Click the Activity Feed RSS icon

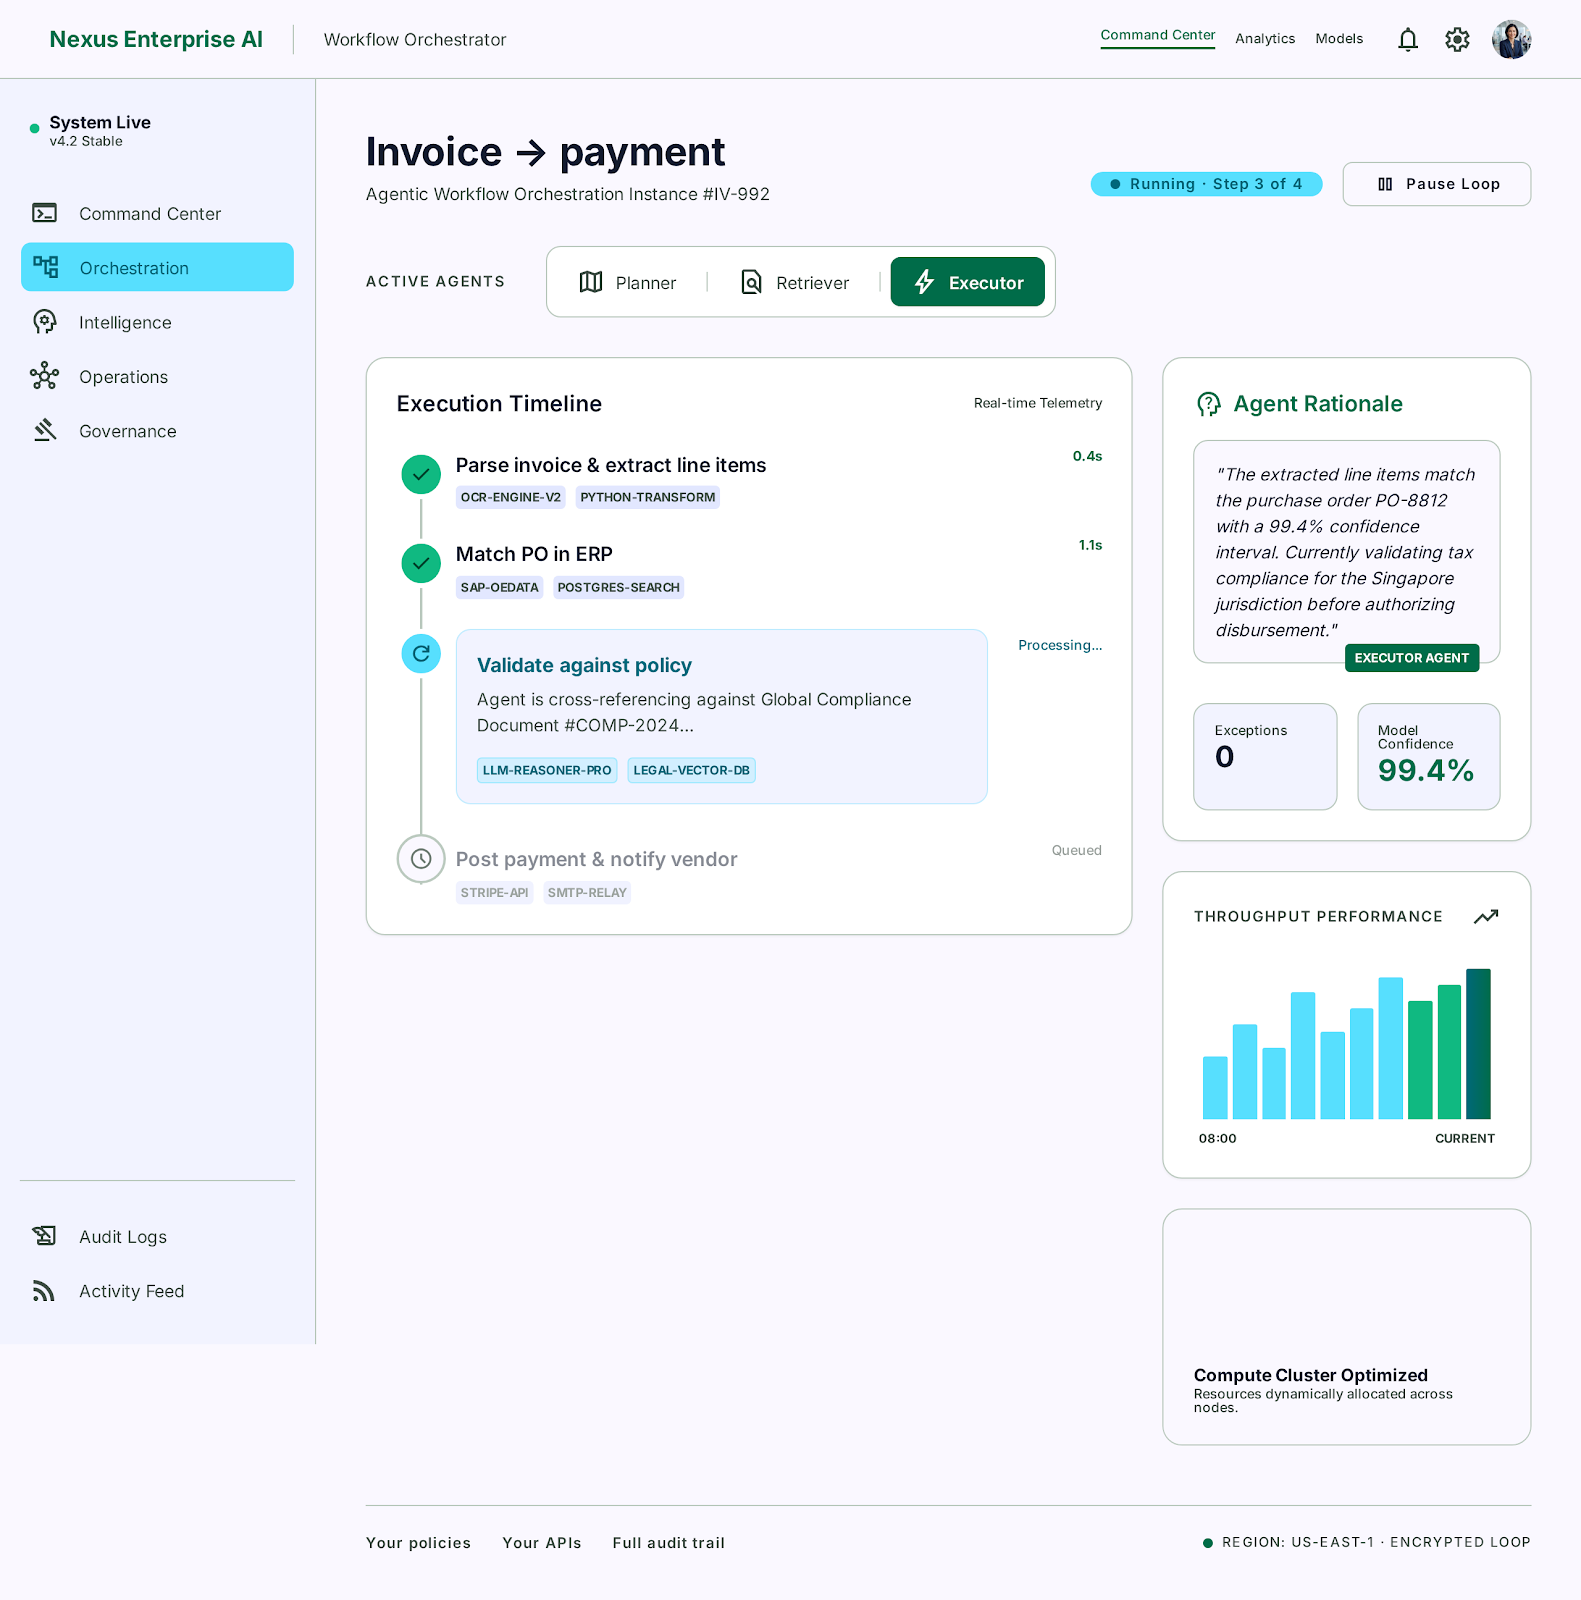point(44,1291)
